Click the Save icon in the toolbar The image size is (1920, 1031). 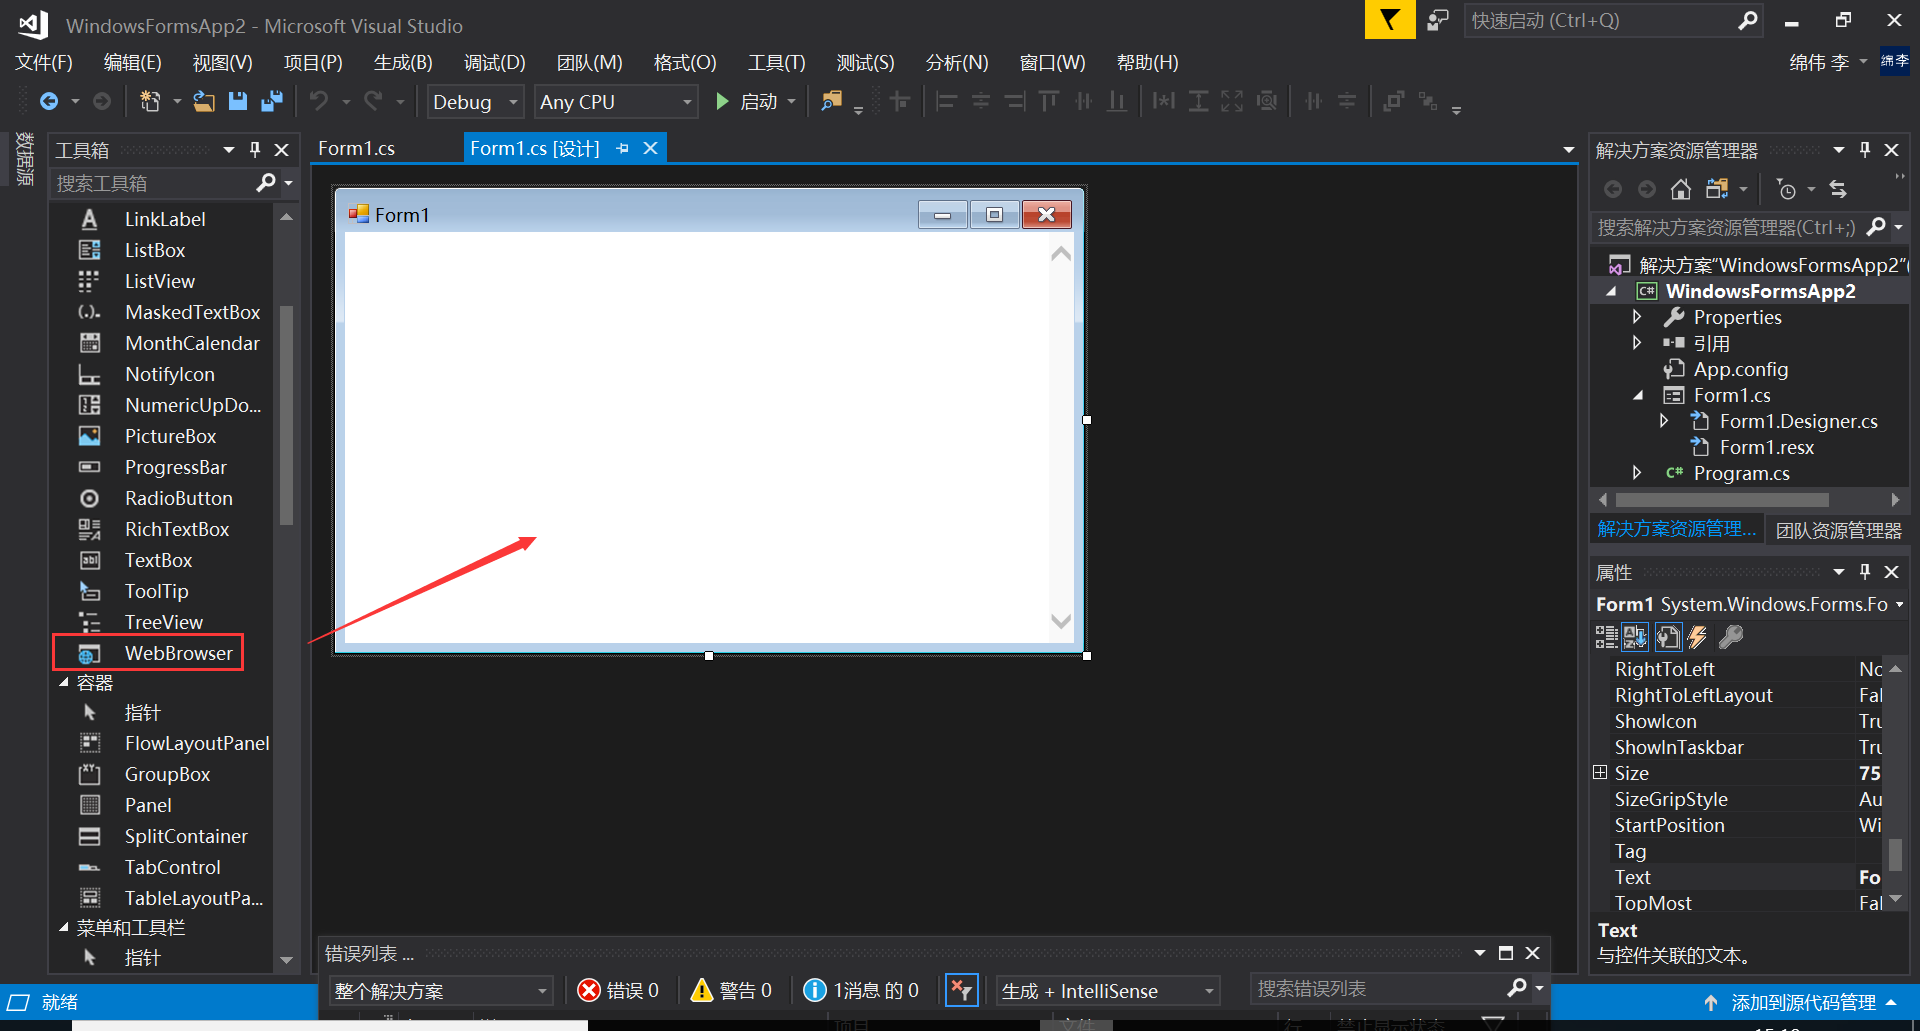pos(238,101)
